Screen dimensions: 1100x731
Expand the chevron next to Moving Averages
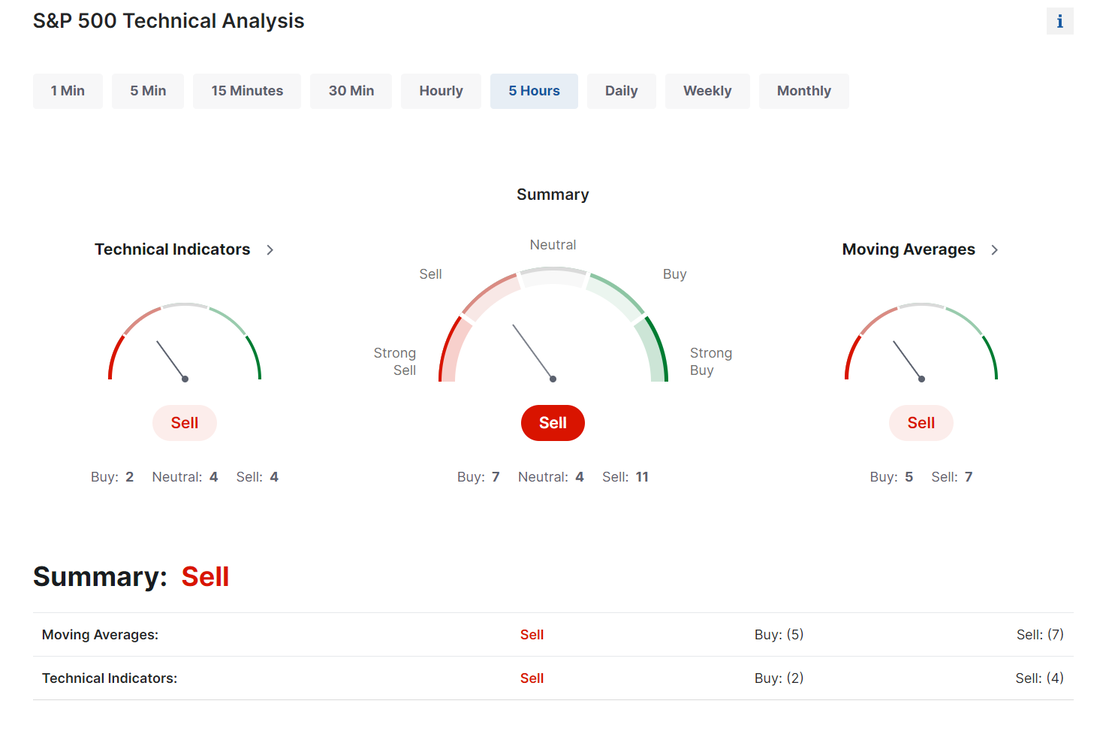coord(995,250)
